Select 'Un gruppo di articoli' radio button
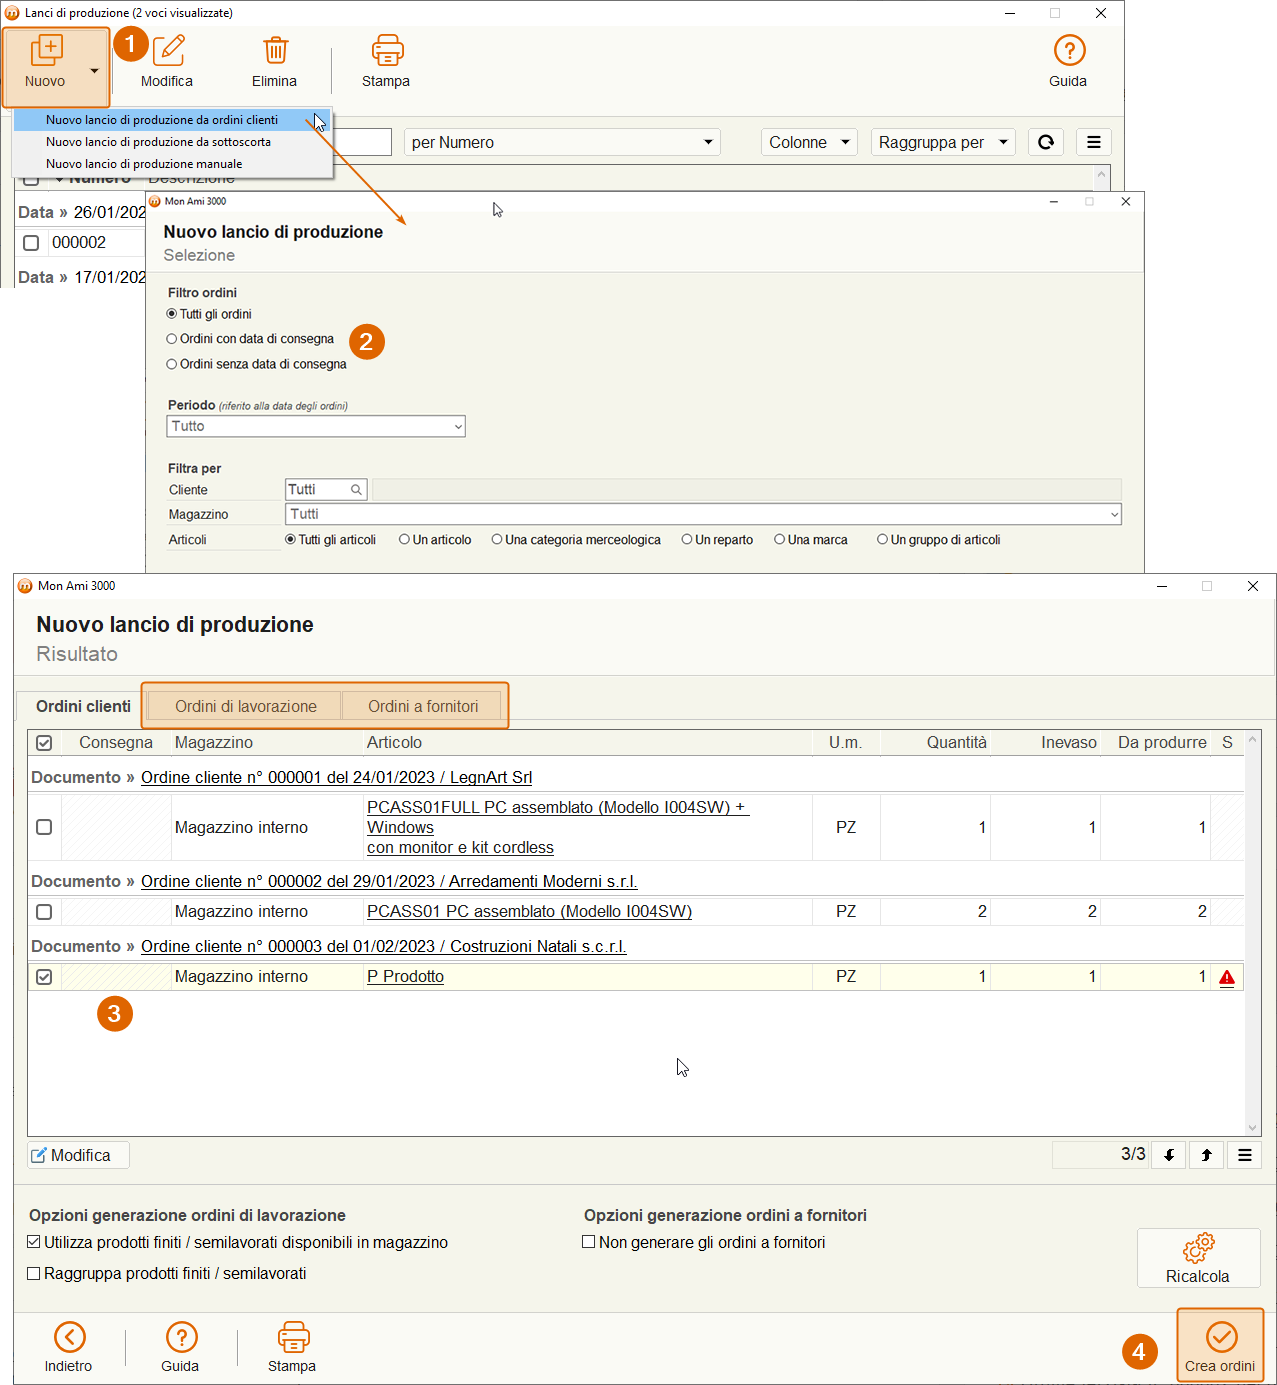Viewport: 1277px width, 1385px height. click(883, 540)
